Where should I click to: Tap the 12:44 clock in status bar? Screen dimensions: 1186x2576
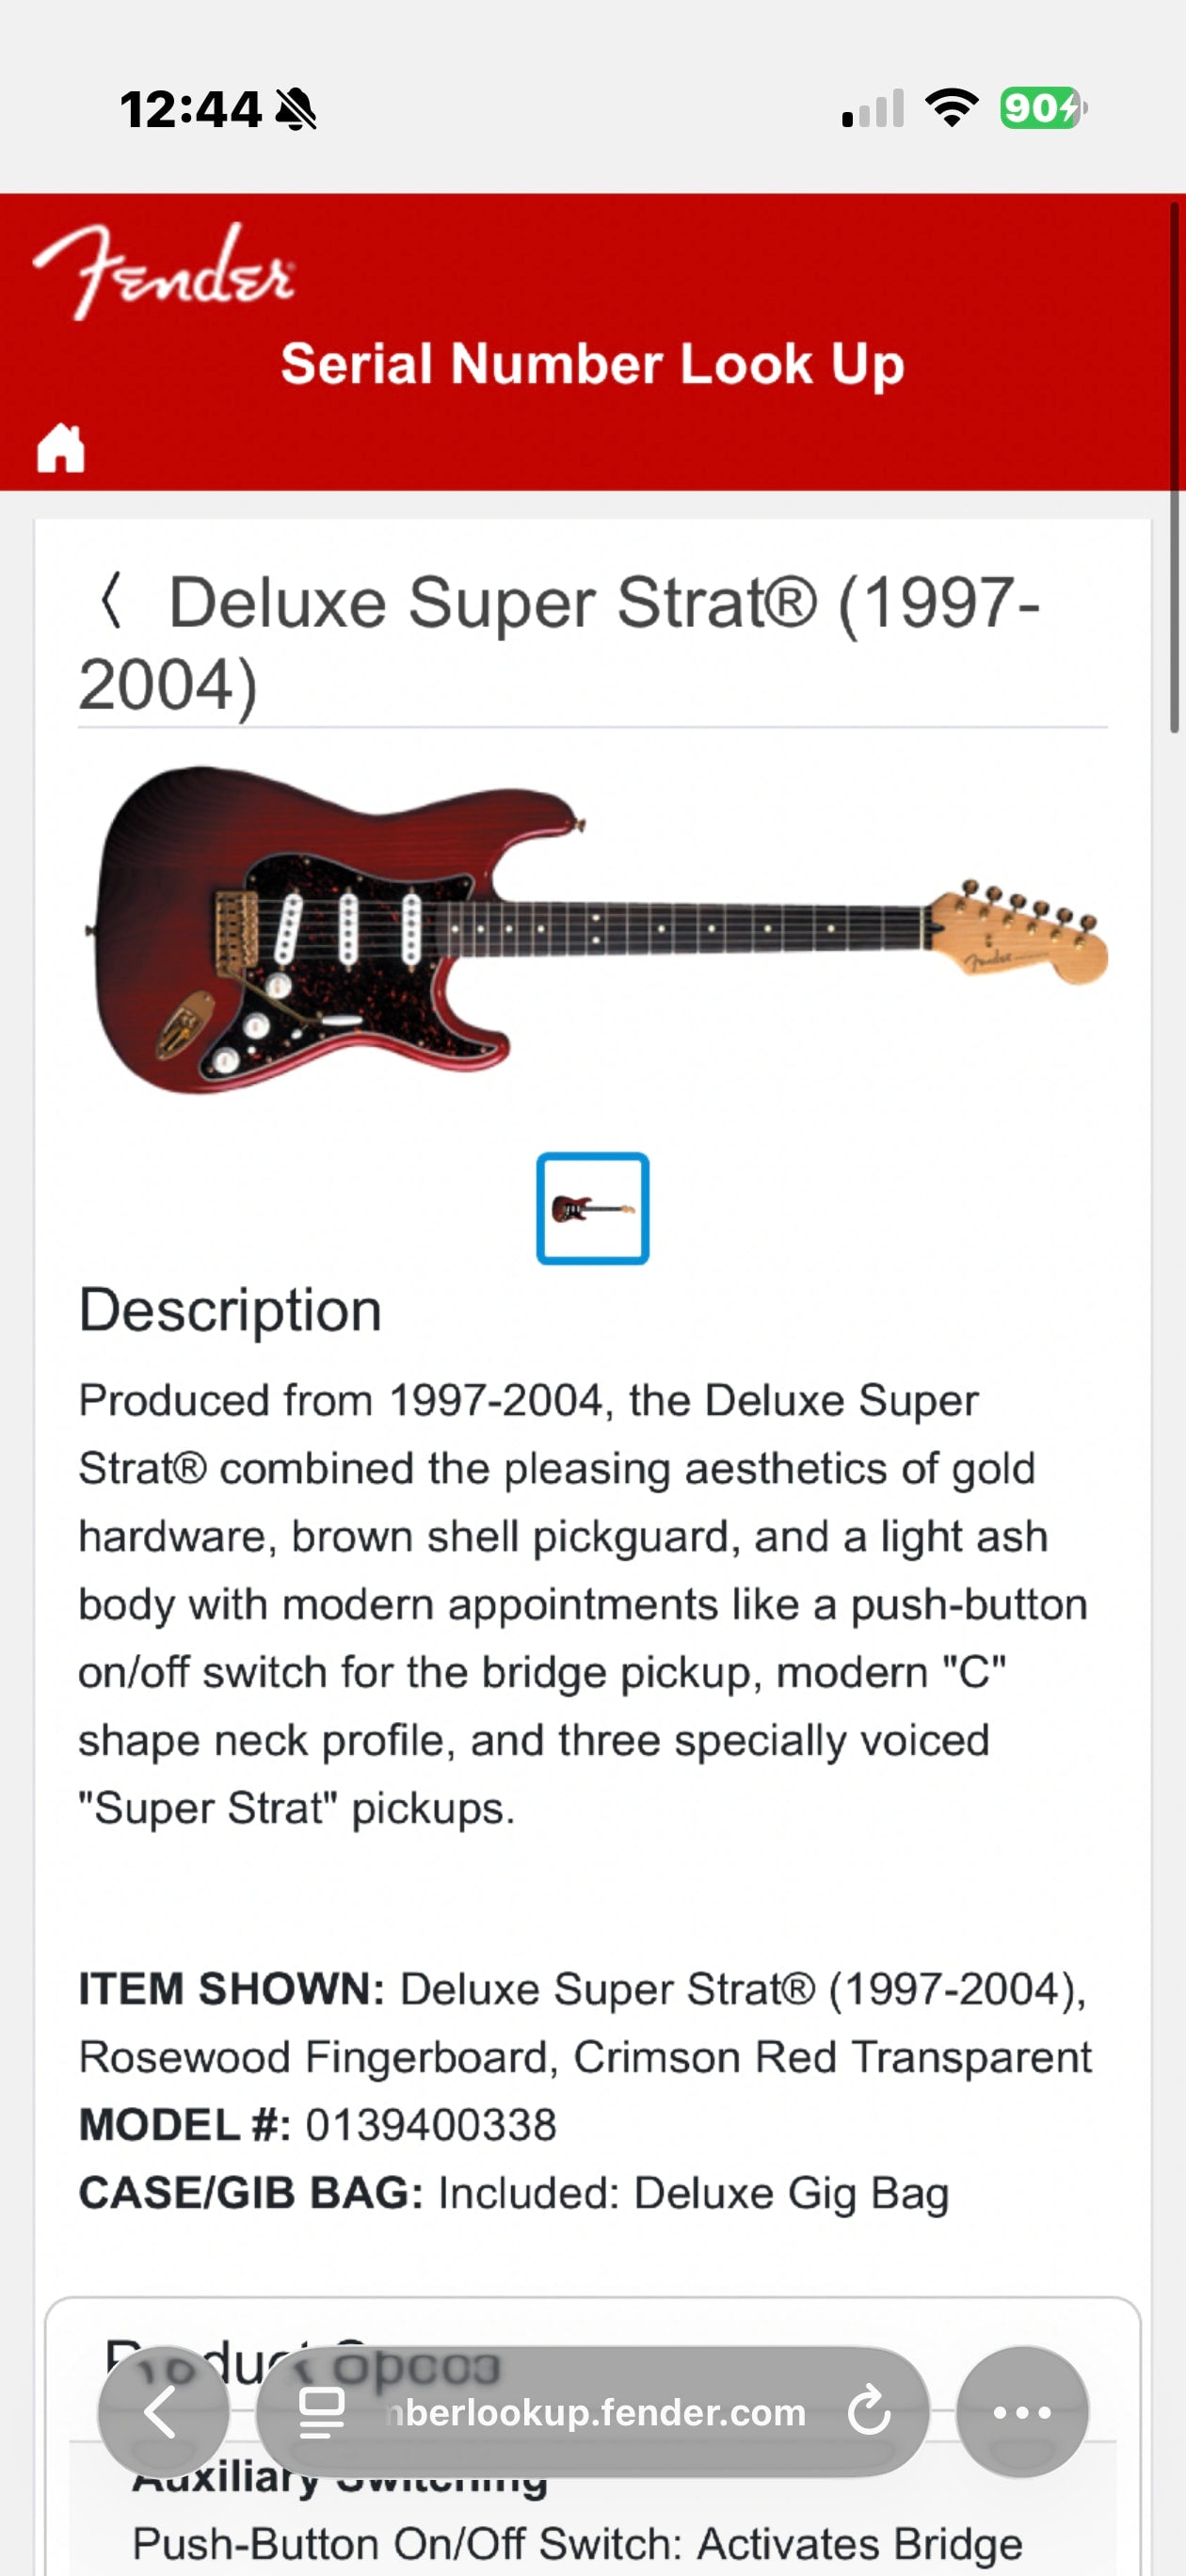tap(190, 109)
